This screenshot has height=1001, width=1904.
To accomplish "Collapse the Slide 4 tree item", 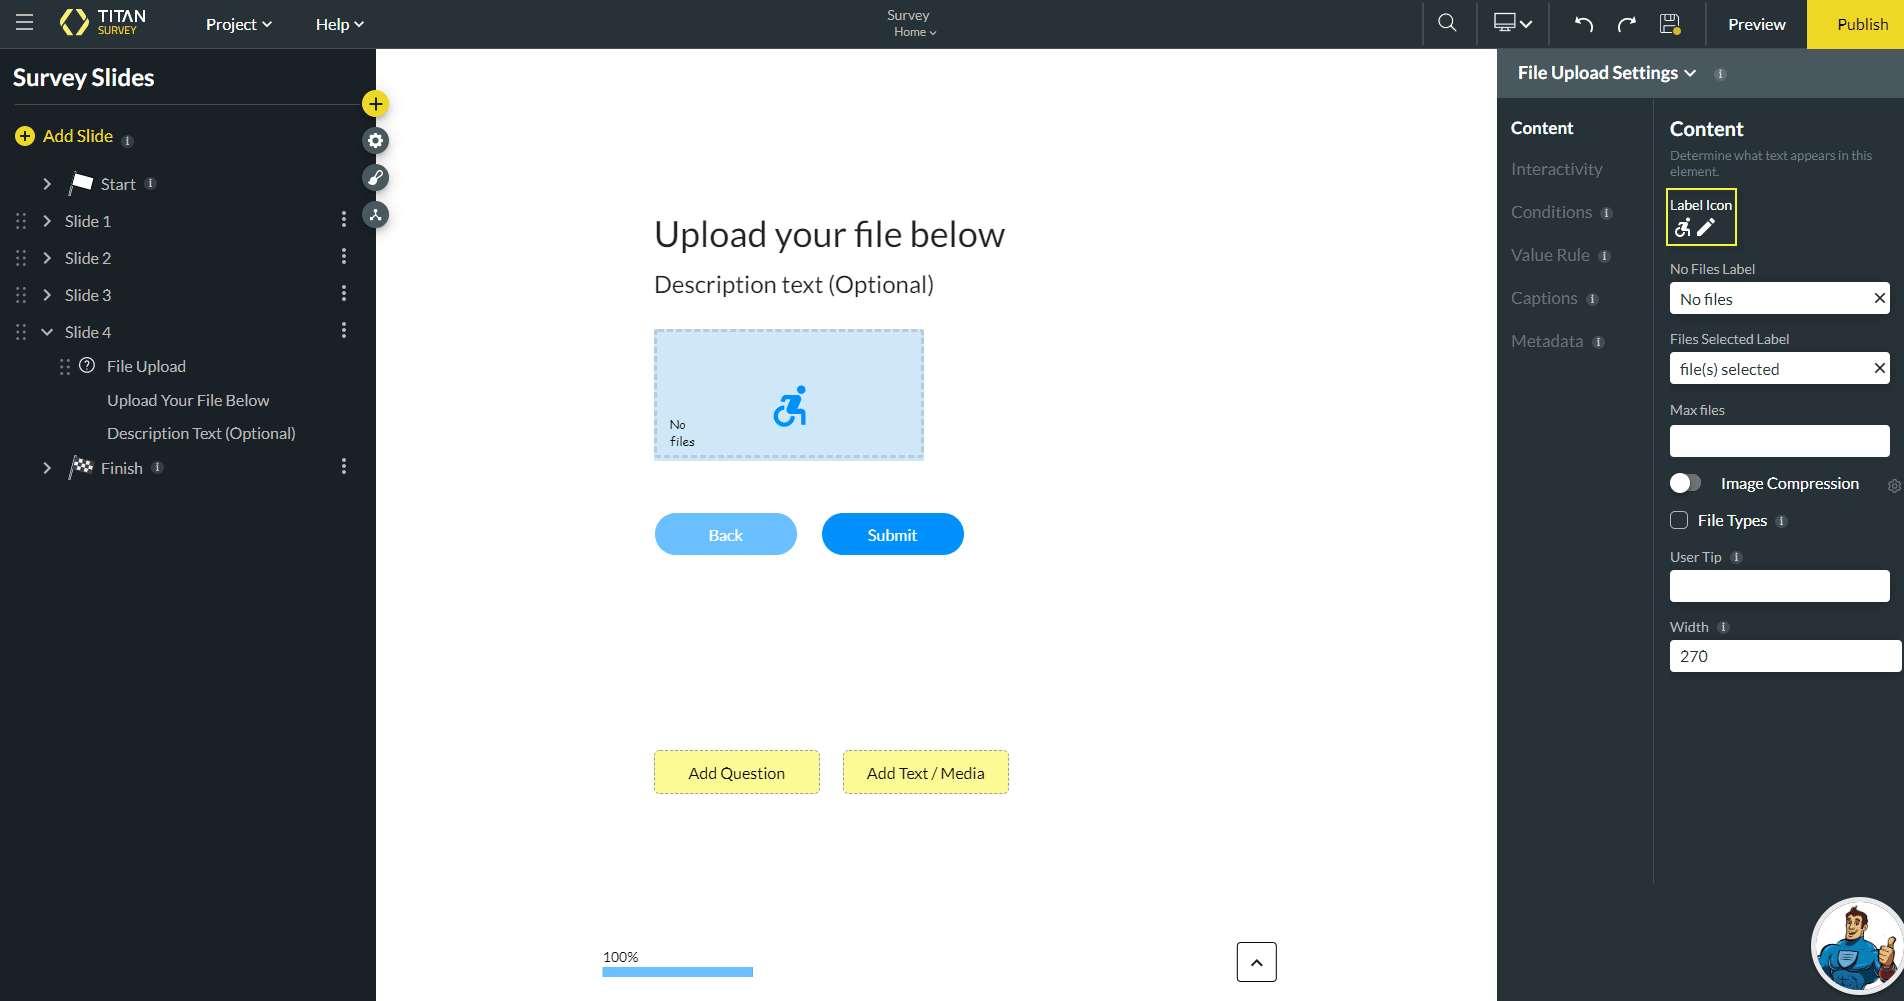I will 47,332.
